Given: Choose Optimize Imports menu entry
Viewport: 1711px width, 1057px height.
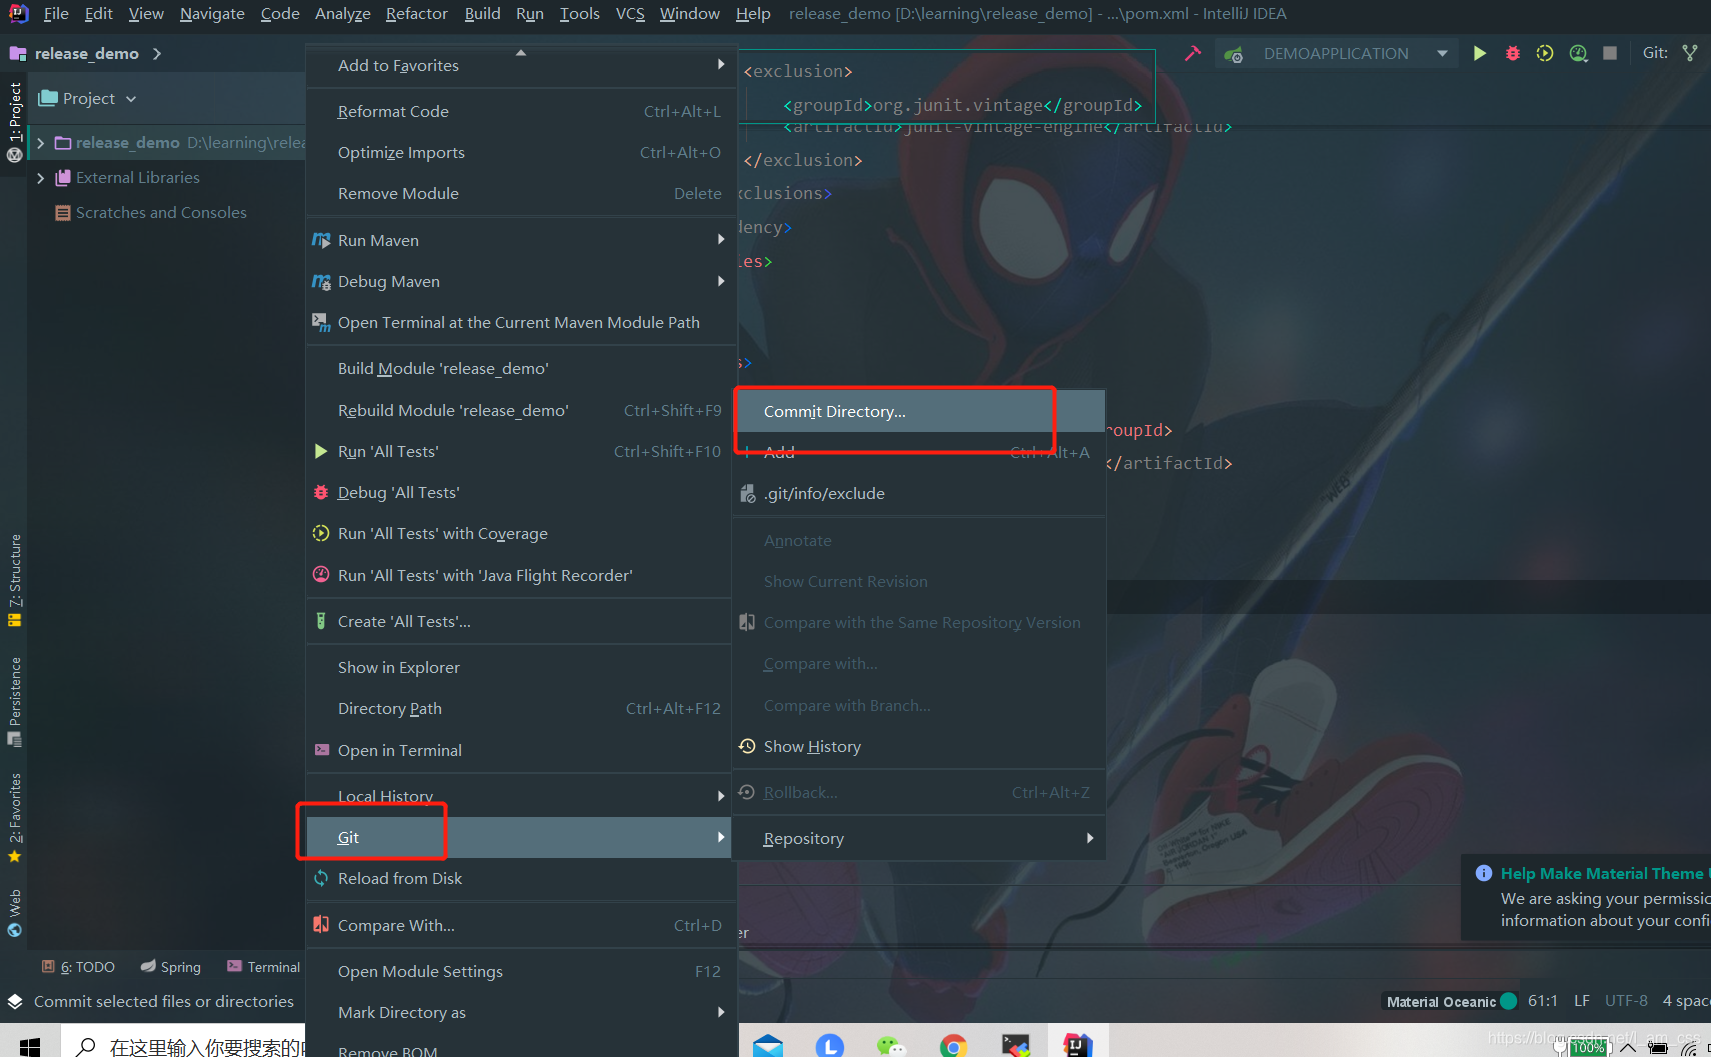Looking at the screenshot, I should (521, 153).
